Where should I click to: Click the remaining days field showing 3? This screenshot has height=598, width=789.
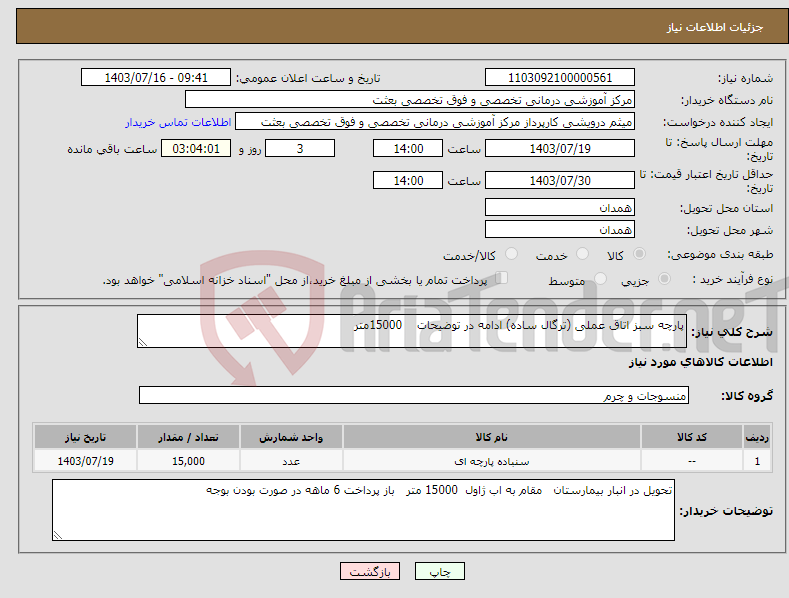click(x=300, y=148)
